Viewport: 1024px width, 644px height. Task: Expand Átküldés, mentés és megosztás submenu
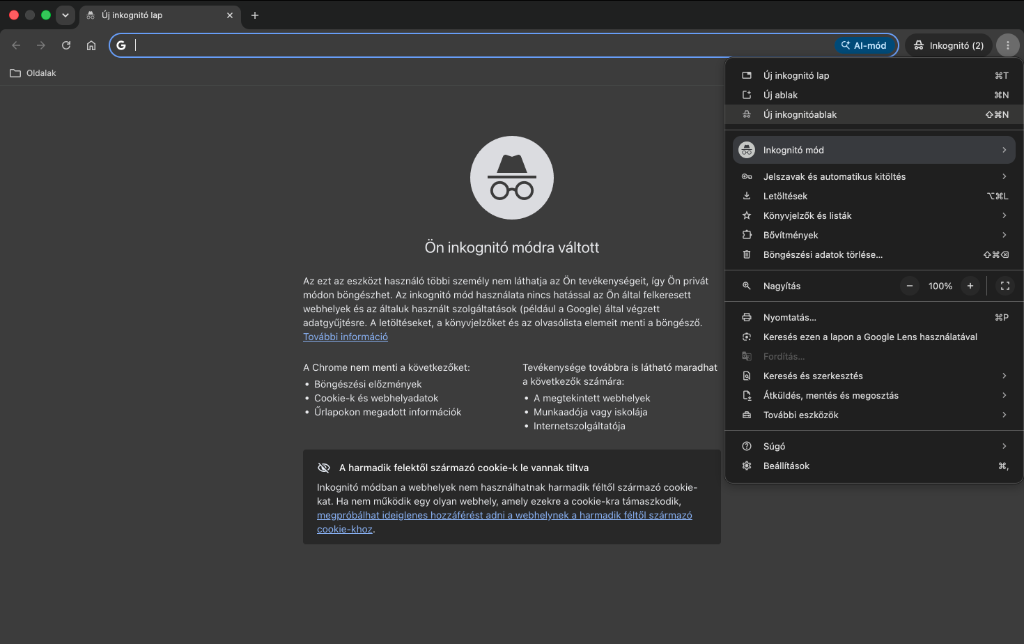[x=874, y=396]
